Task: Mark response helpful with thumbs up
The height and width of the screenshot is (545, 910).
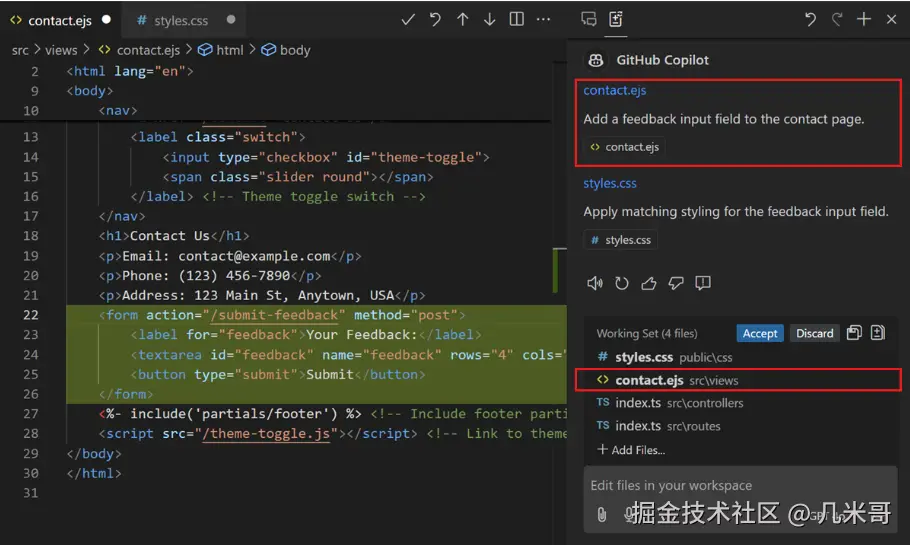Action: point(649,283)
